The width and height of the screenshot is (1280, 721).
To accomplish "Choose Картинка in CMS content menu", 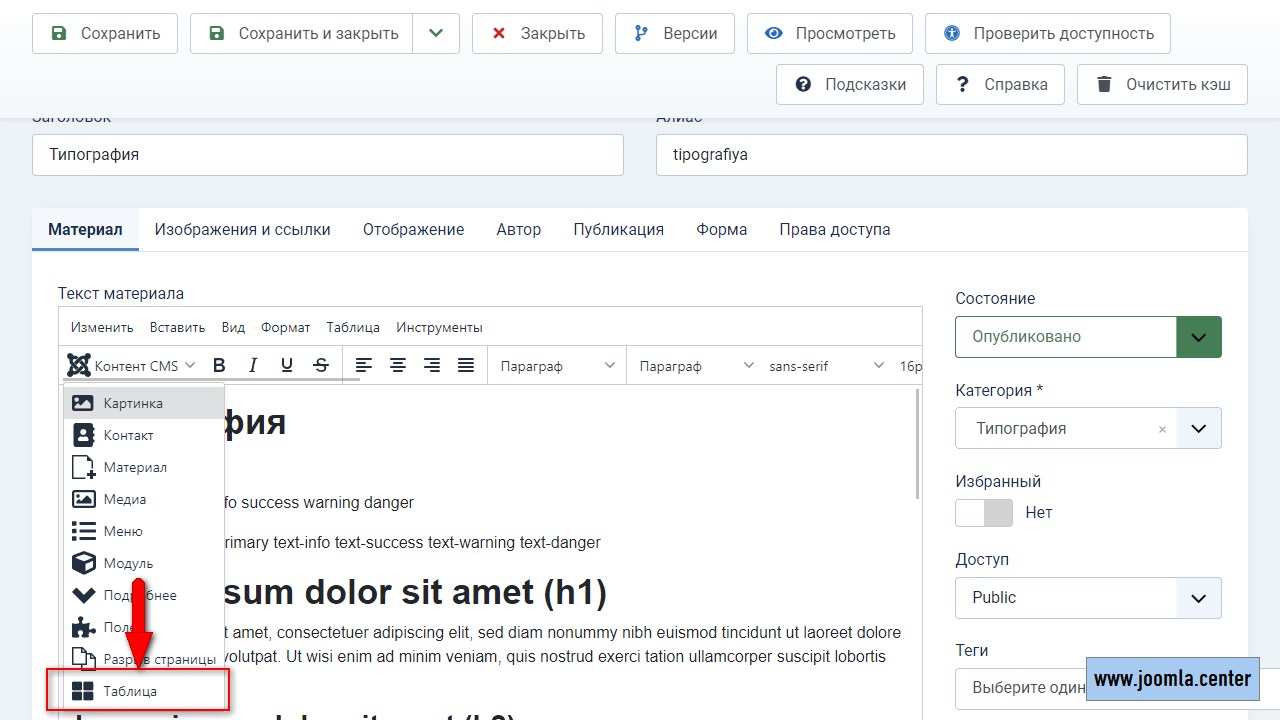I will [133, 404].
